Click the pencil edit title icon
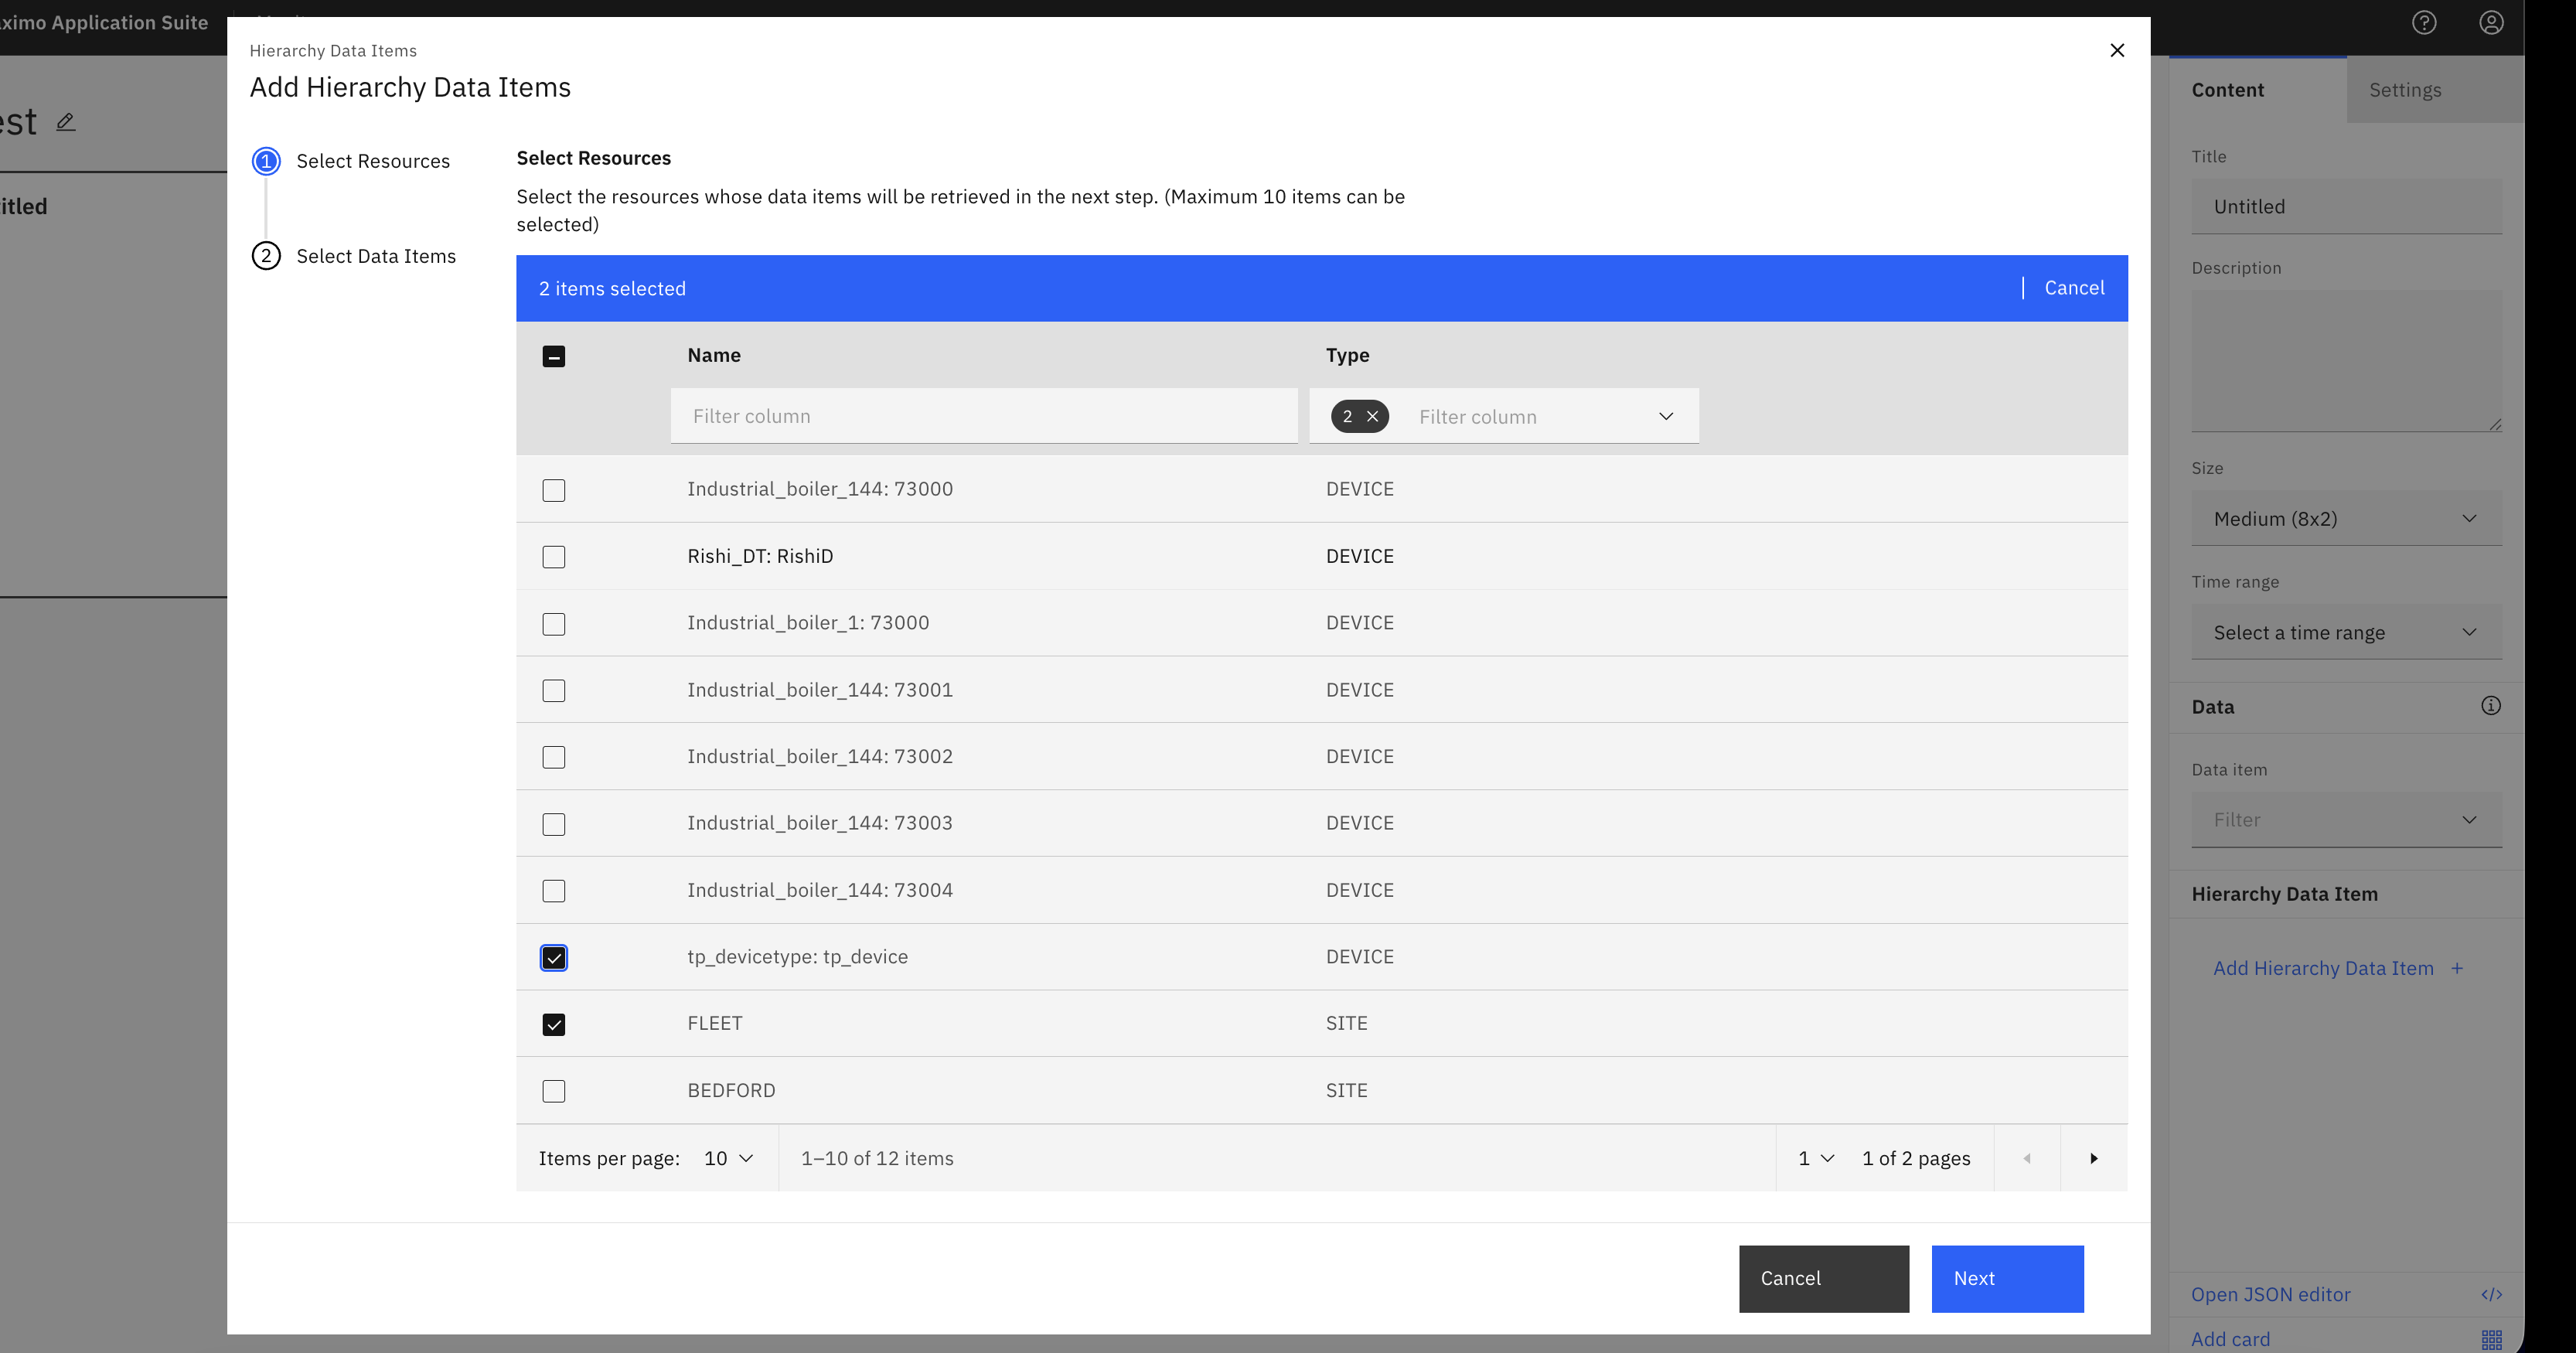The image size is (2576, 1353). tap(66, 122)
